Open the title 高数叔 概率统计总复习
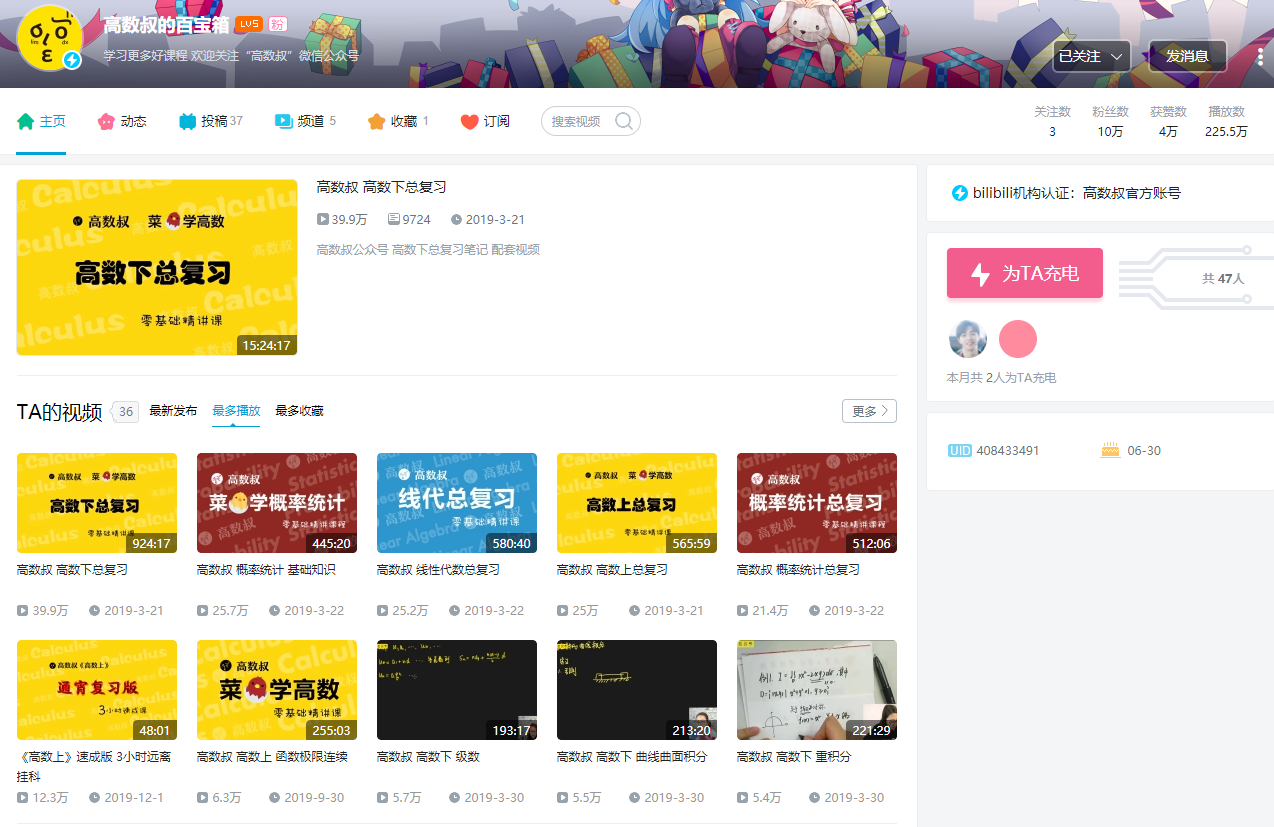 pos(798,570)
